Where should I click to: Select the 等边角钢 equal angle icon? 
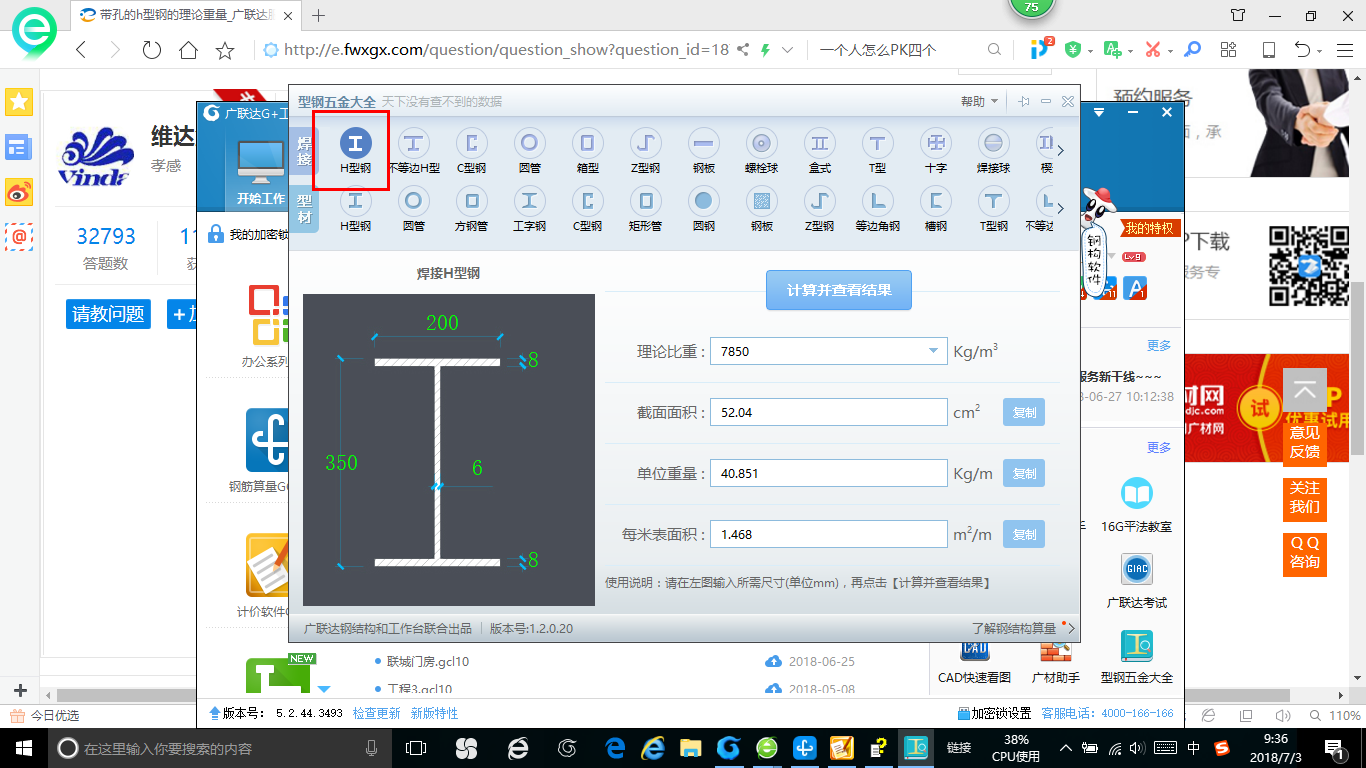pyautogui.click(x=877, y=209)
